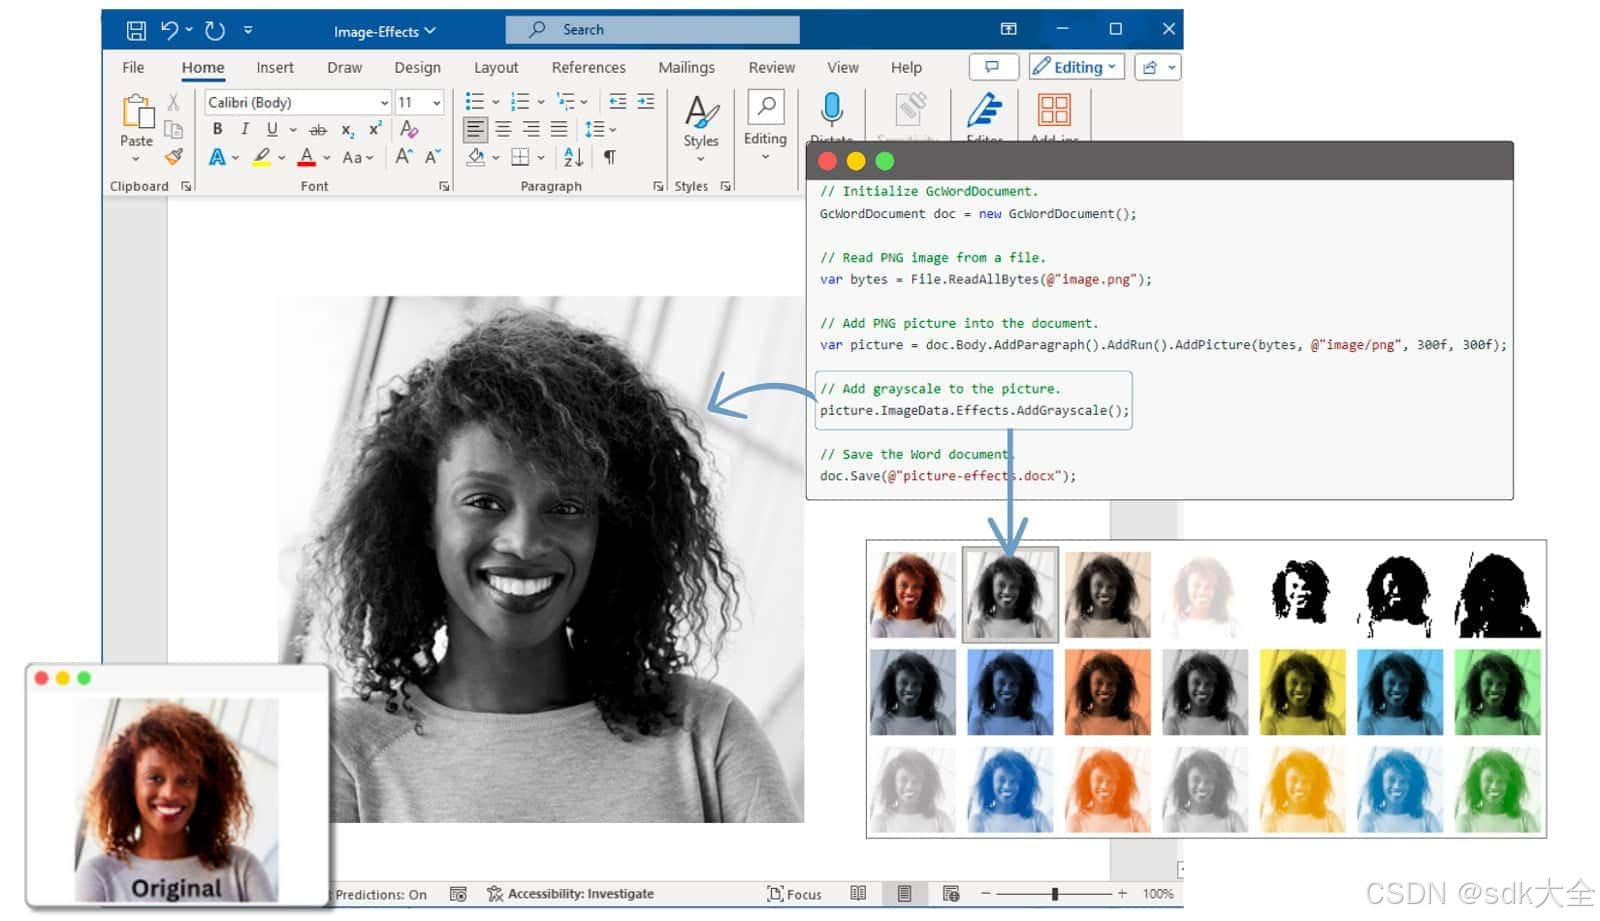Toggle Align Left alignment
Image resolution: width=1600 pixels, height=921 pixels.
pos(475,129)
